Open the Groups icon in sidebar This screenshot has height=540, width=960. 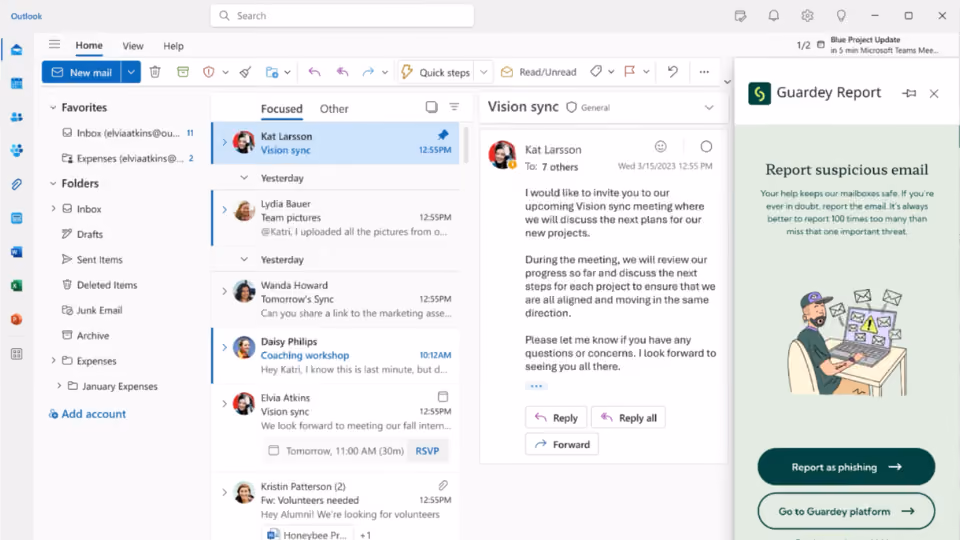point(17,150)
